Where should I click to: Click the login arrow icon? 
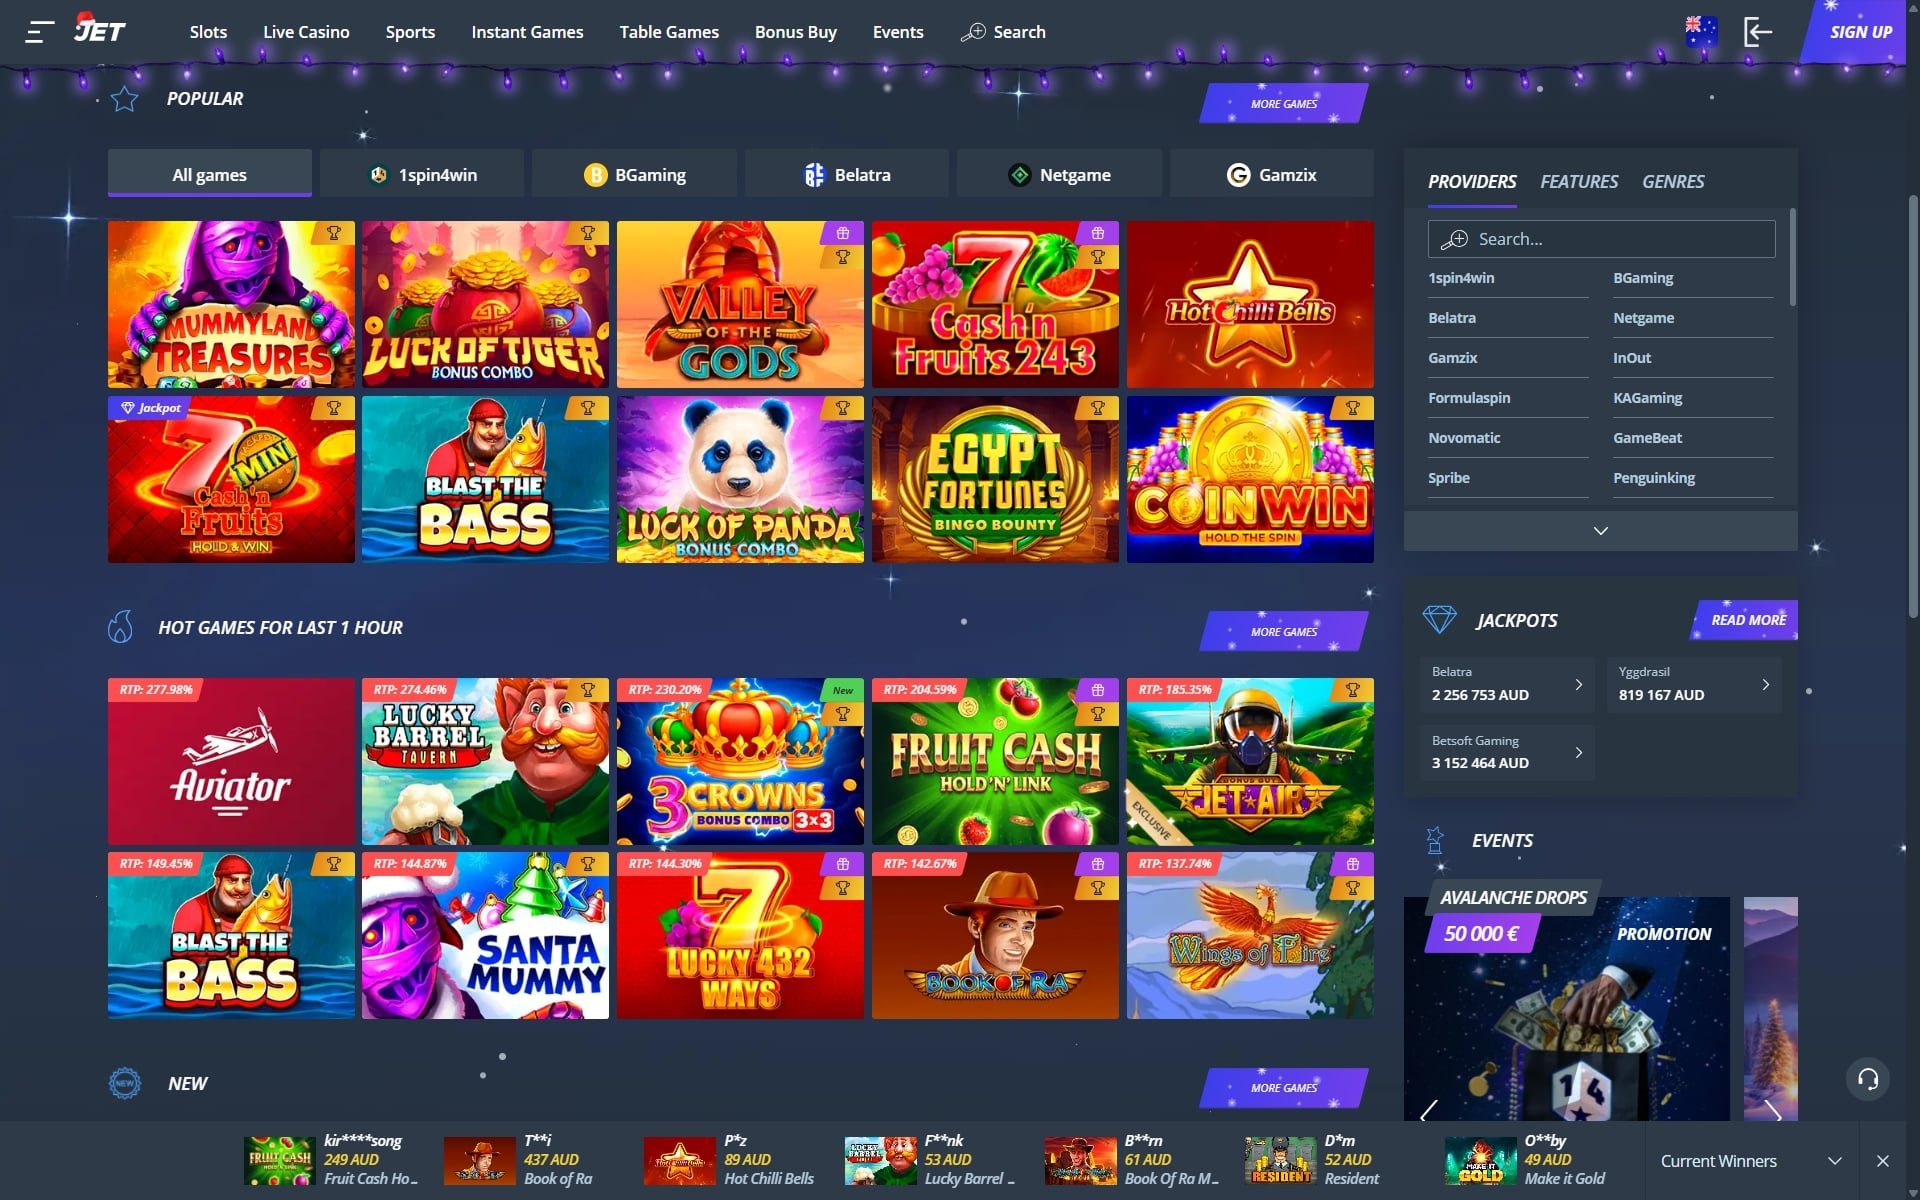(x=1757, y=32)
